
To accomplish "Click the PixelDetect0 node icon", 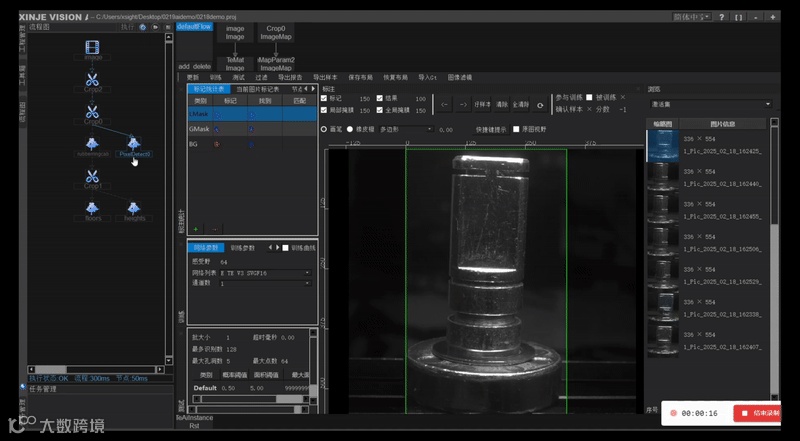I will coord(134,143).
